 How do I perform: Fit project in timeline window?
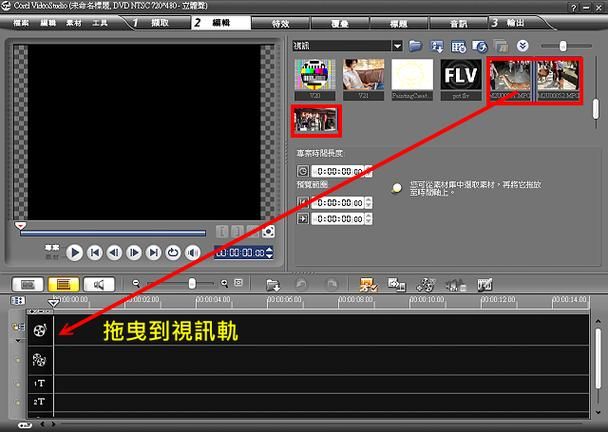(238, 283)
